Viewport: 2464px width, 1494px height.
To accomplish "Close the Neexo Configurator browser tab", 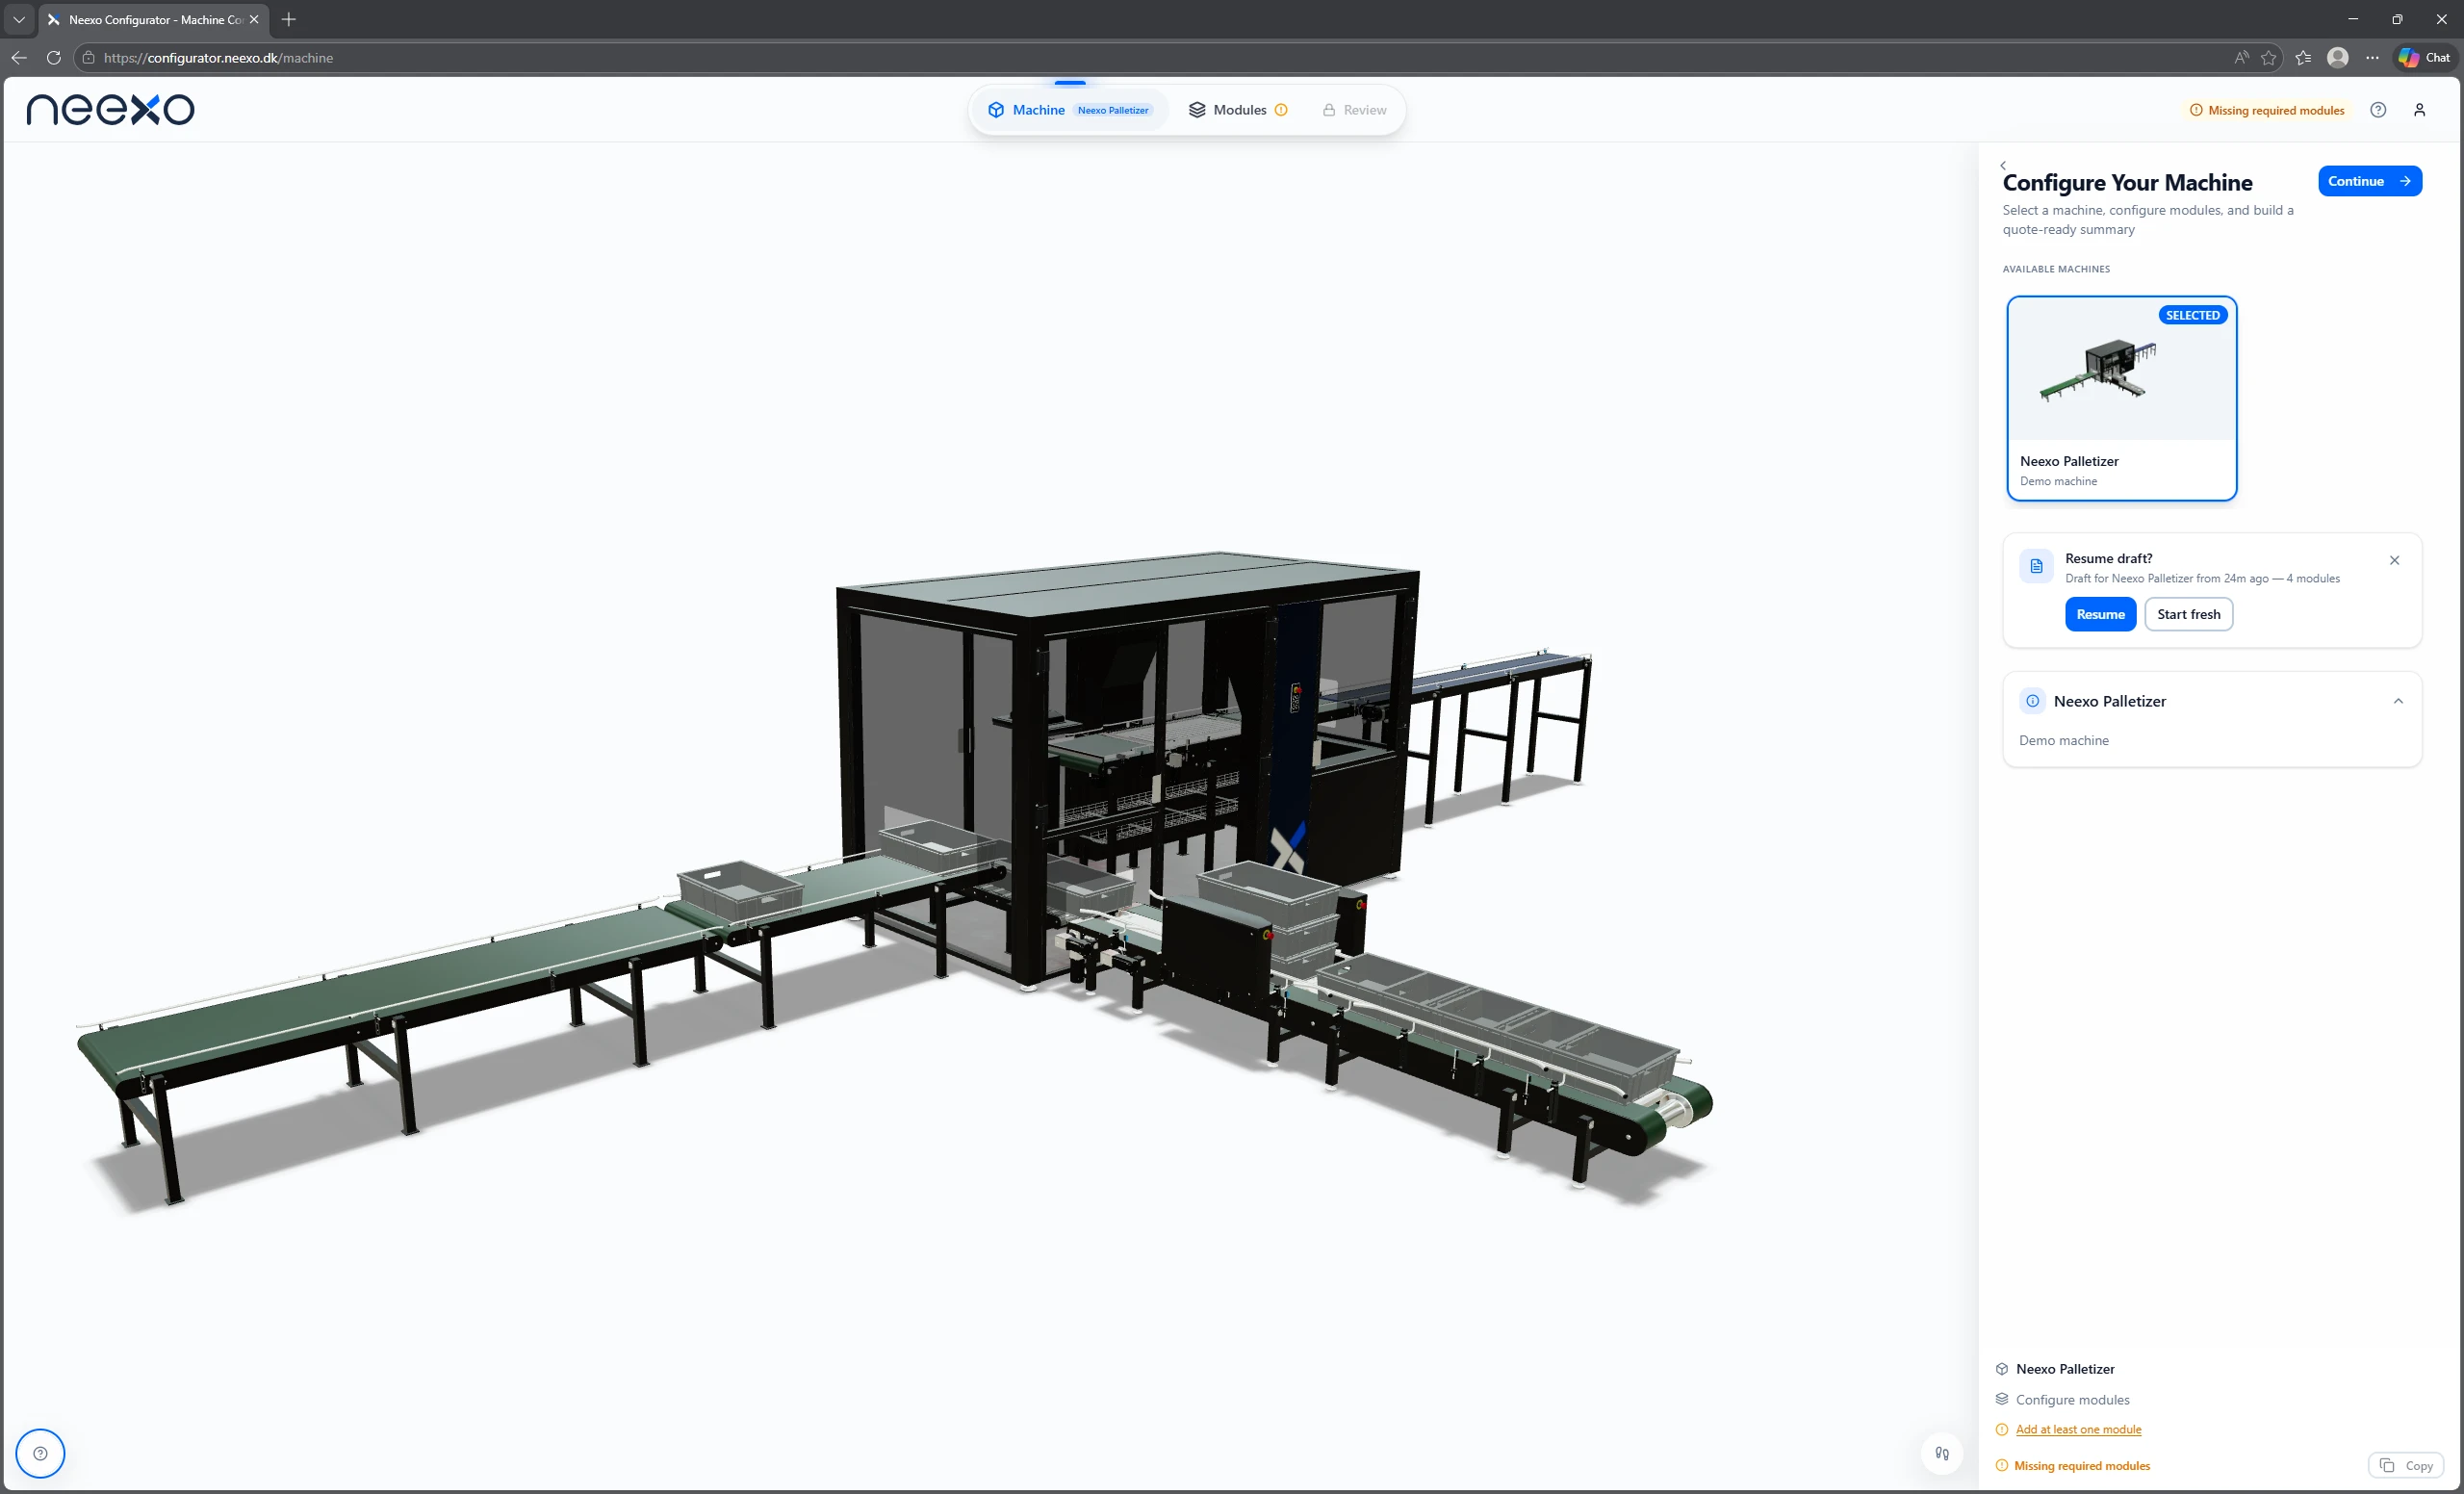I will pyautogui.click(x=254, y=19).
